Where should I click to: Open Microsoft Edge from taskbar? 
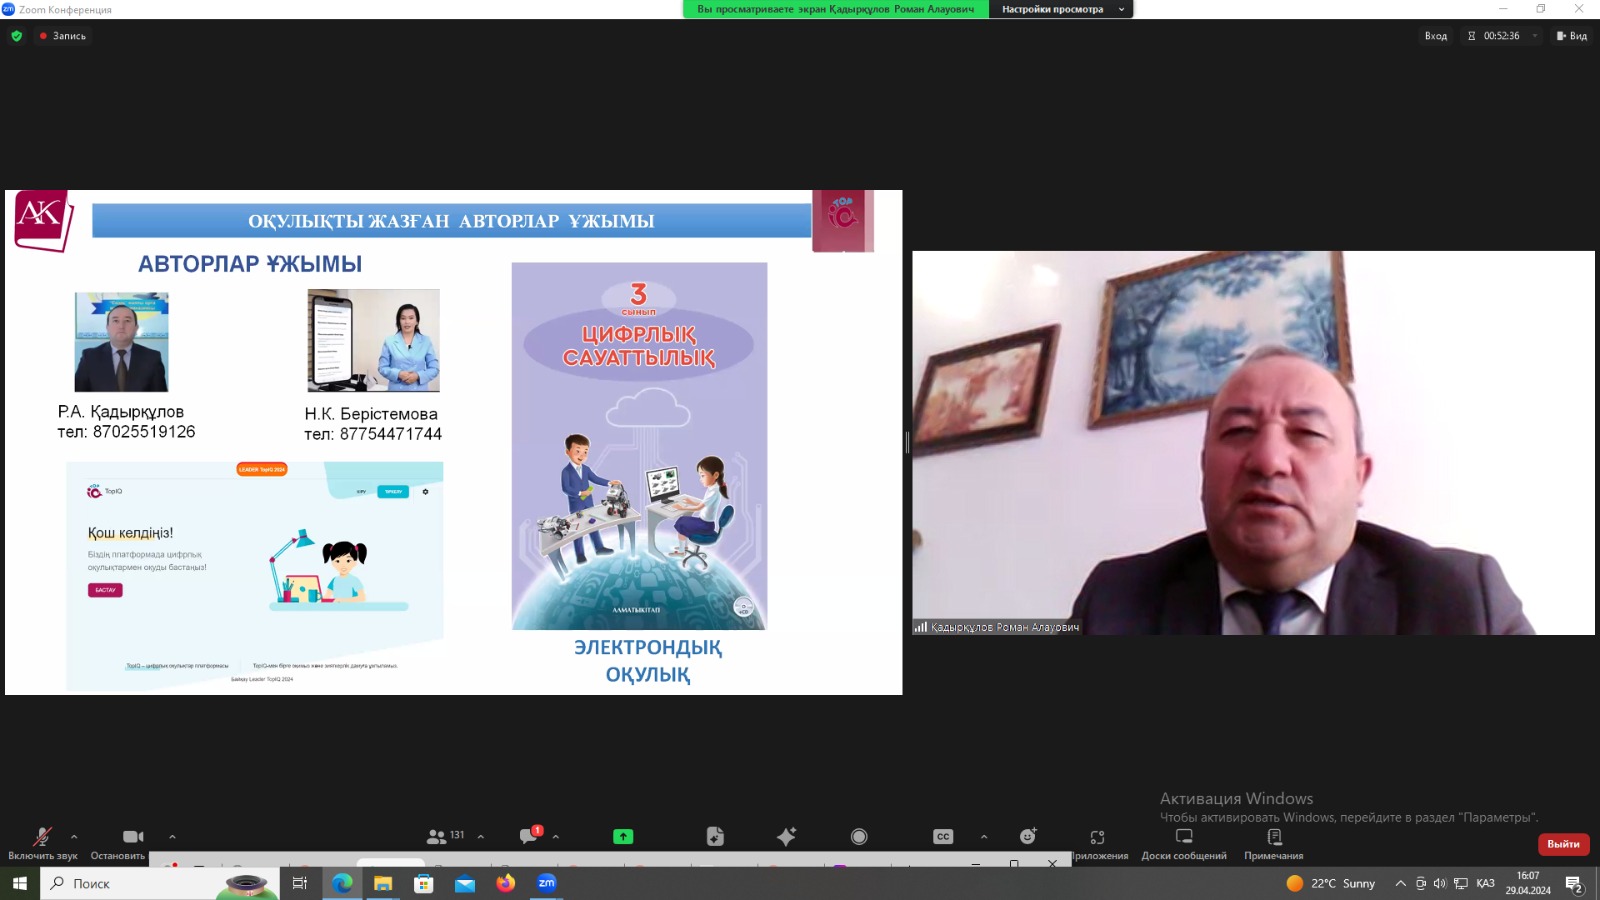coord(342,883)
